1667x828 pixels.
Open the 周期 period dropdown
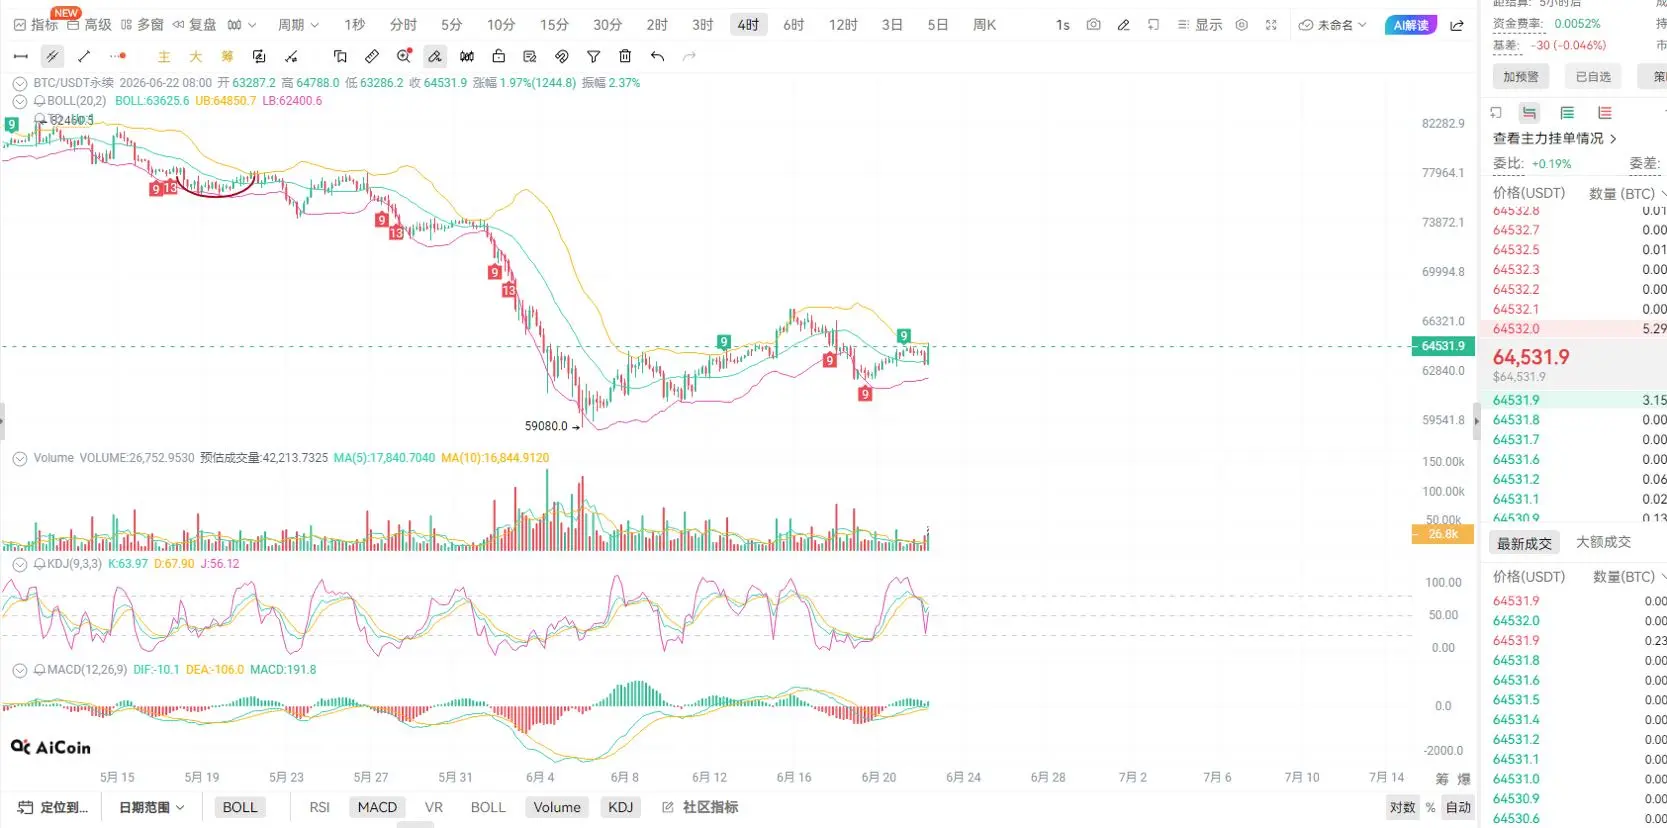tap(298, 25)
